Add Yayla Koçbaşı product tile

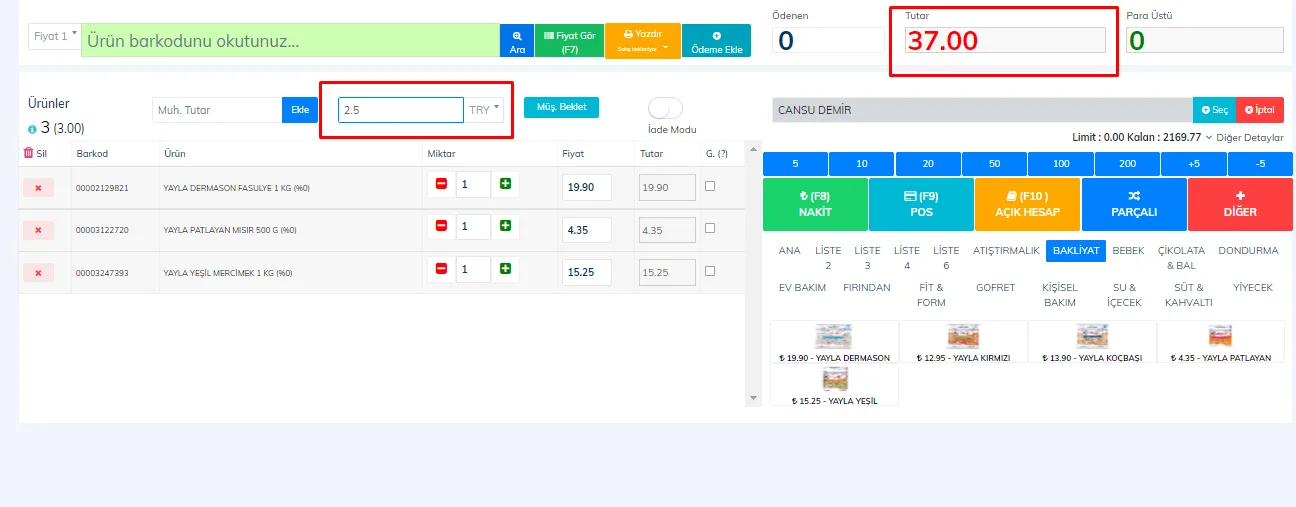(x=1092, y=342)
